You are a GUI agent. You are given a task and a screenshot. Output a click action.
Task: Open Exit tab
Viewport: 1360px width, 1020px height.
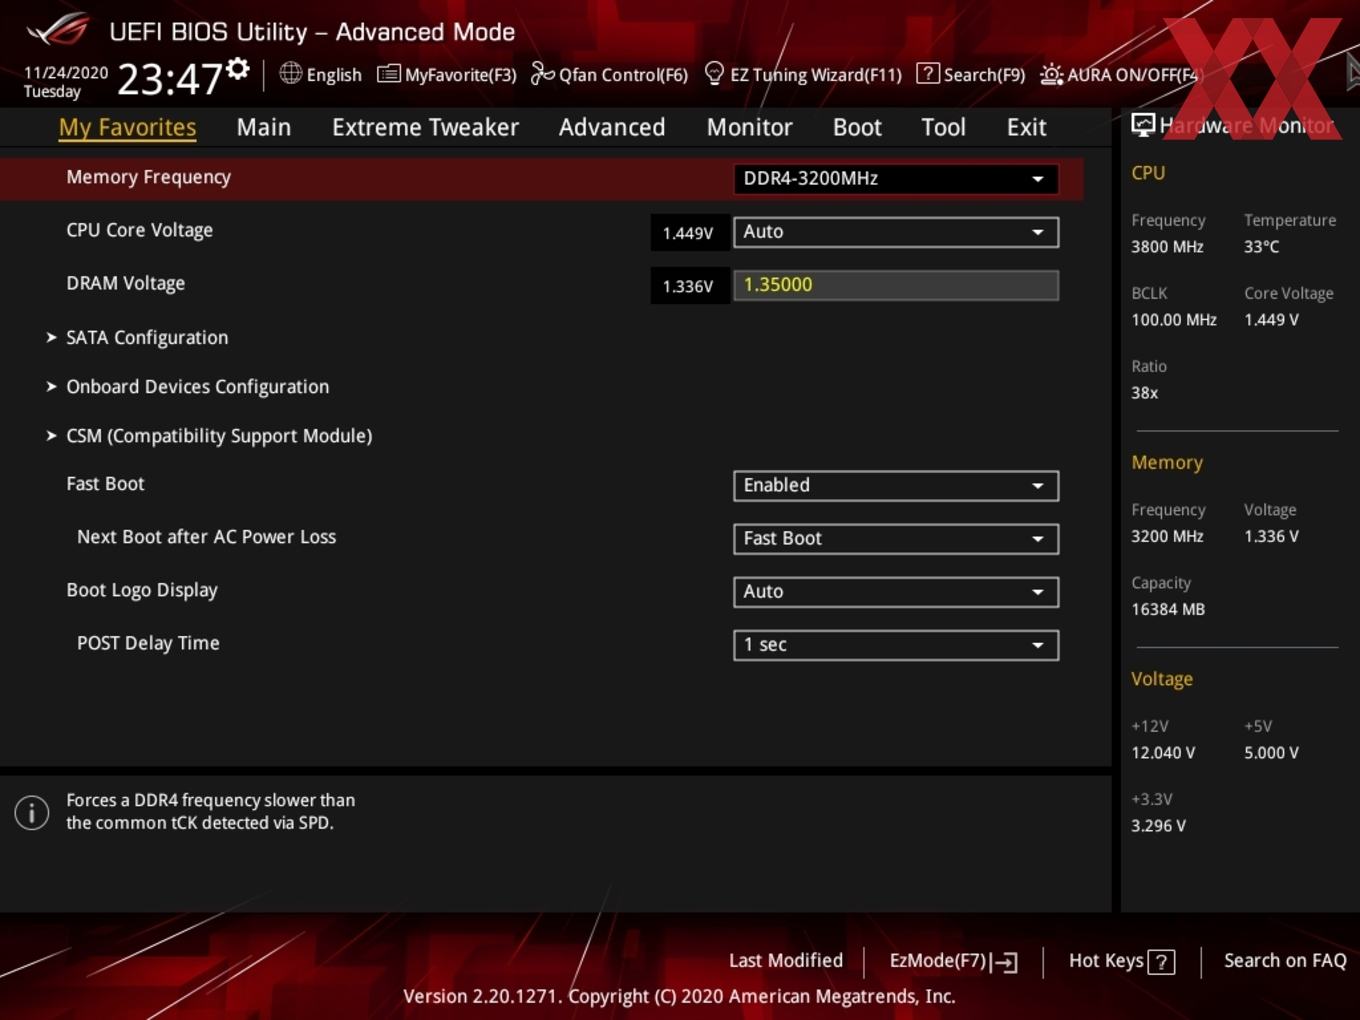pyautogui.click(x=1026, y=127)
